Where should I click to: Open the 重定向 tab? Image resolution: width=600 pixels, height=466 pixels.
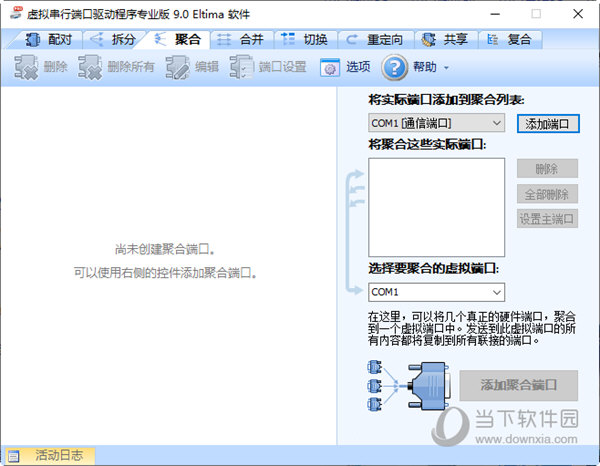(x=377, y=40)
